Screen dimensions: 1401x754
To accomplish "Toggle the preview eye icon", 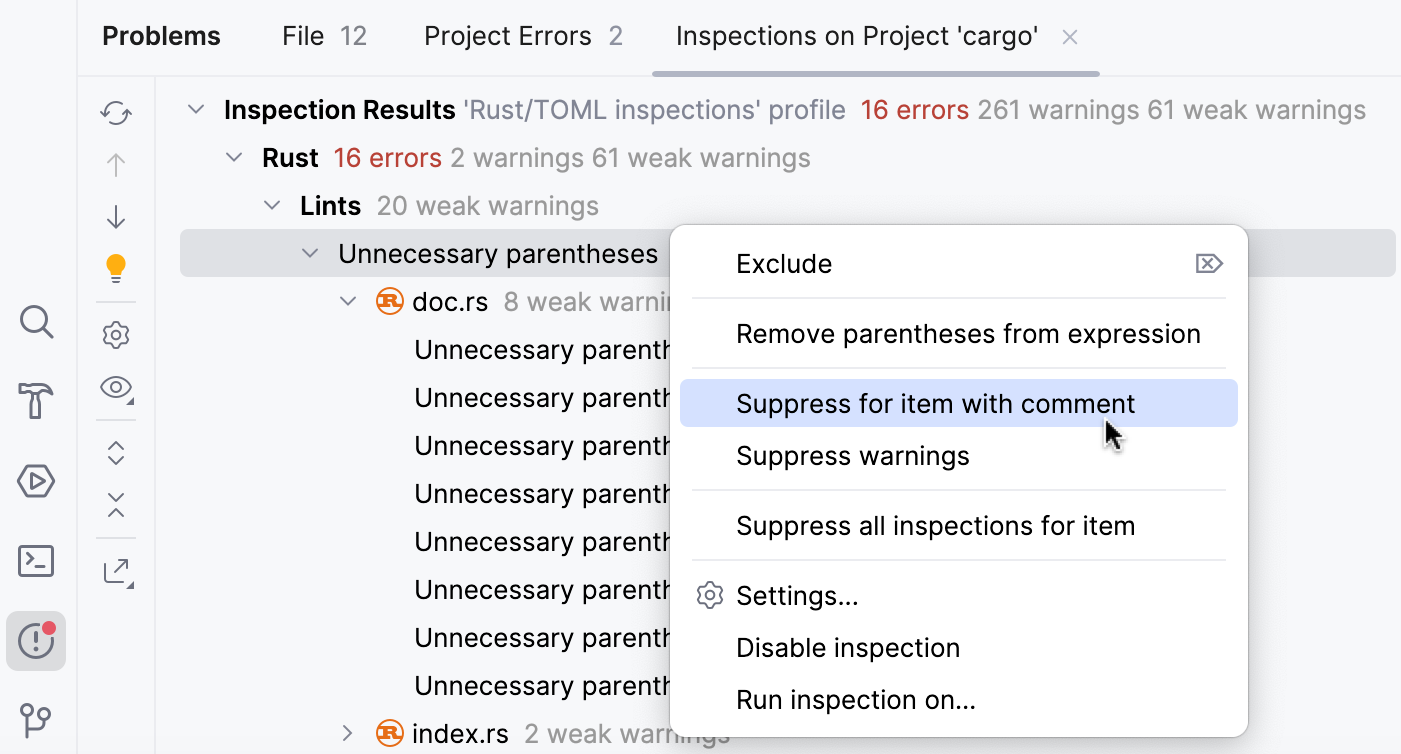I will pyautogui.click(x=115, y=388).
